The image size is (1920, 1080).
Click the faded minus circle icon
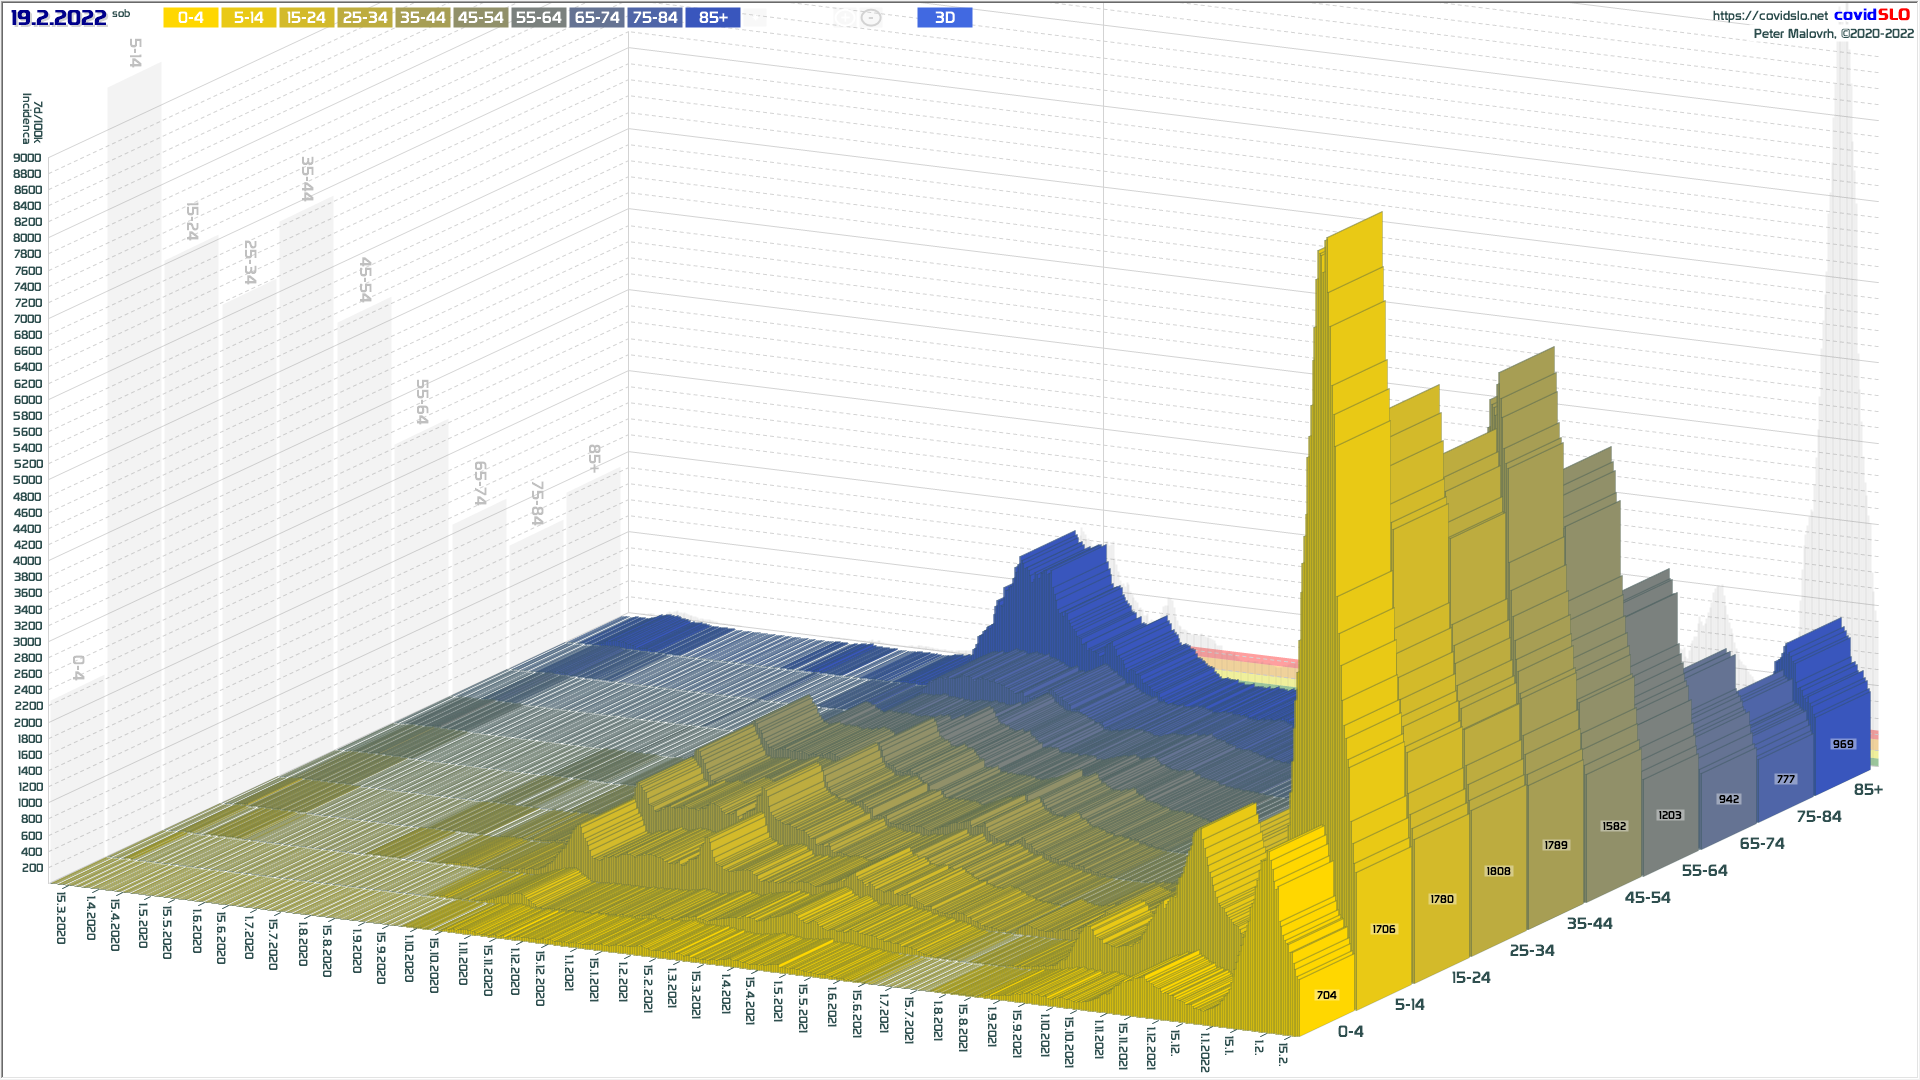pos(871,18)
